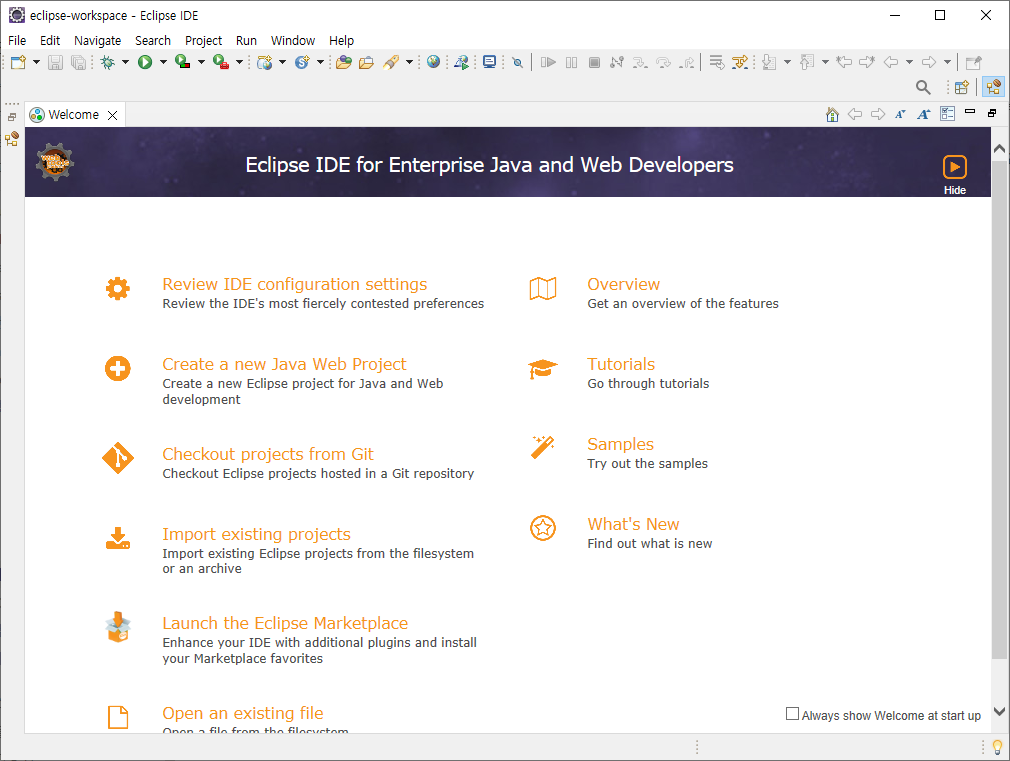
Task: Open the What's New link
Action: pos(633,524)
